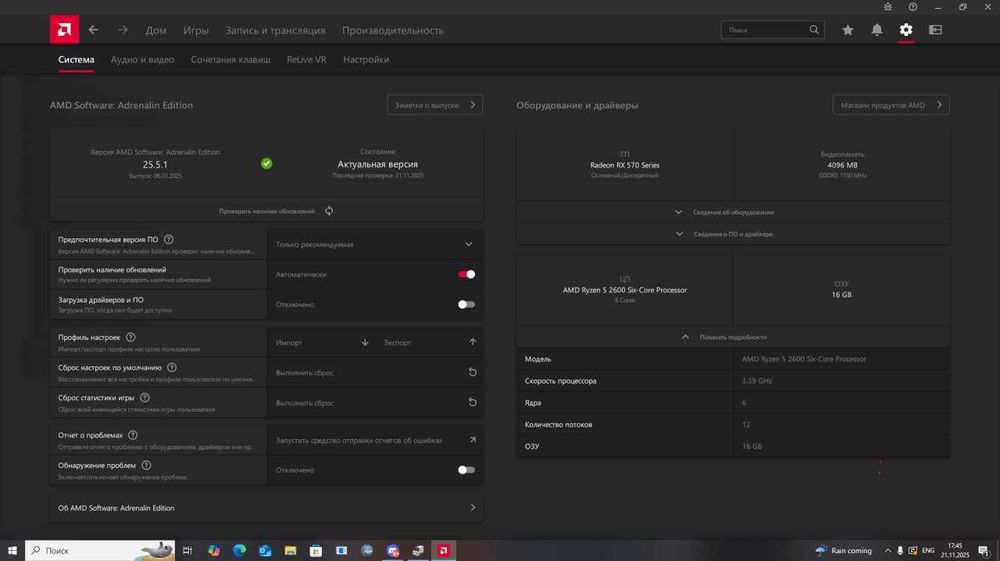Click Rain coming weather widget
1000x561 pixels.
[844, 550]
